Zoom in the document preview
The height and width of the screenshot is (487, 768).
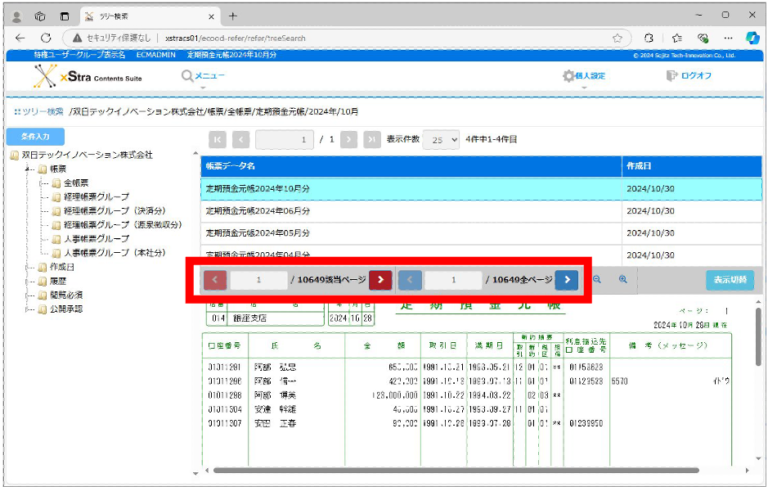point(622,280)
